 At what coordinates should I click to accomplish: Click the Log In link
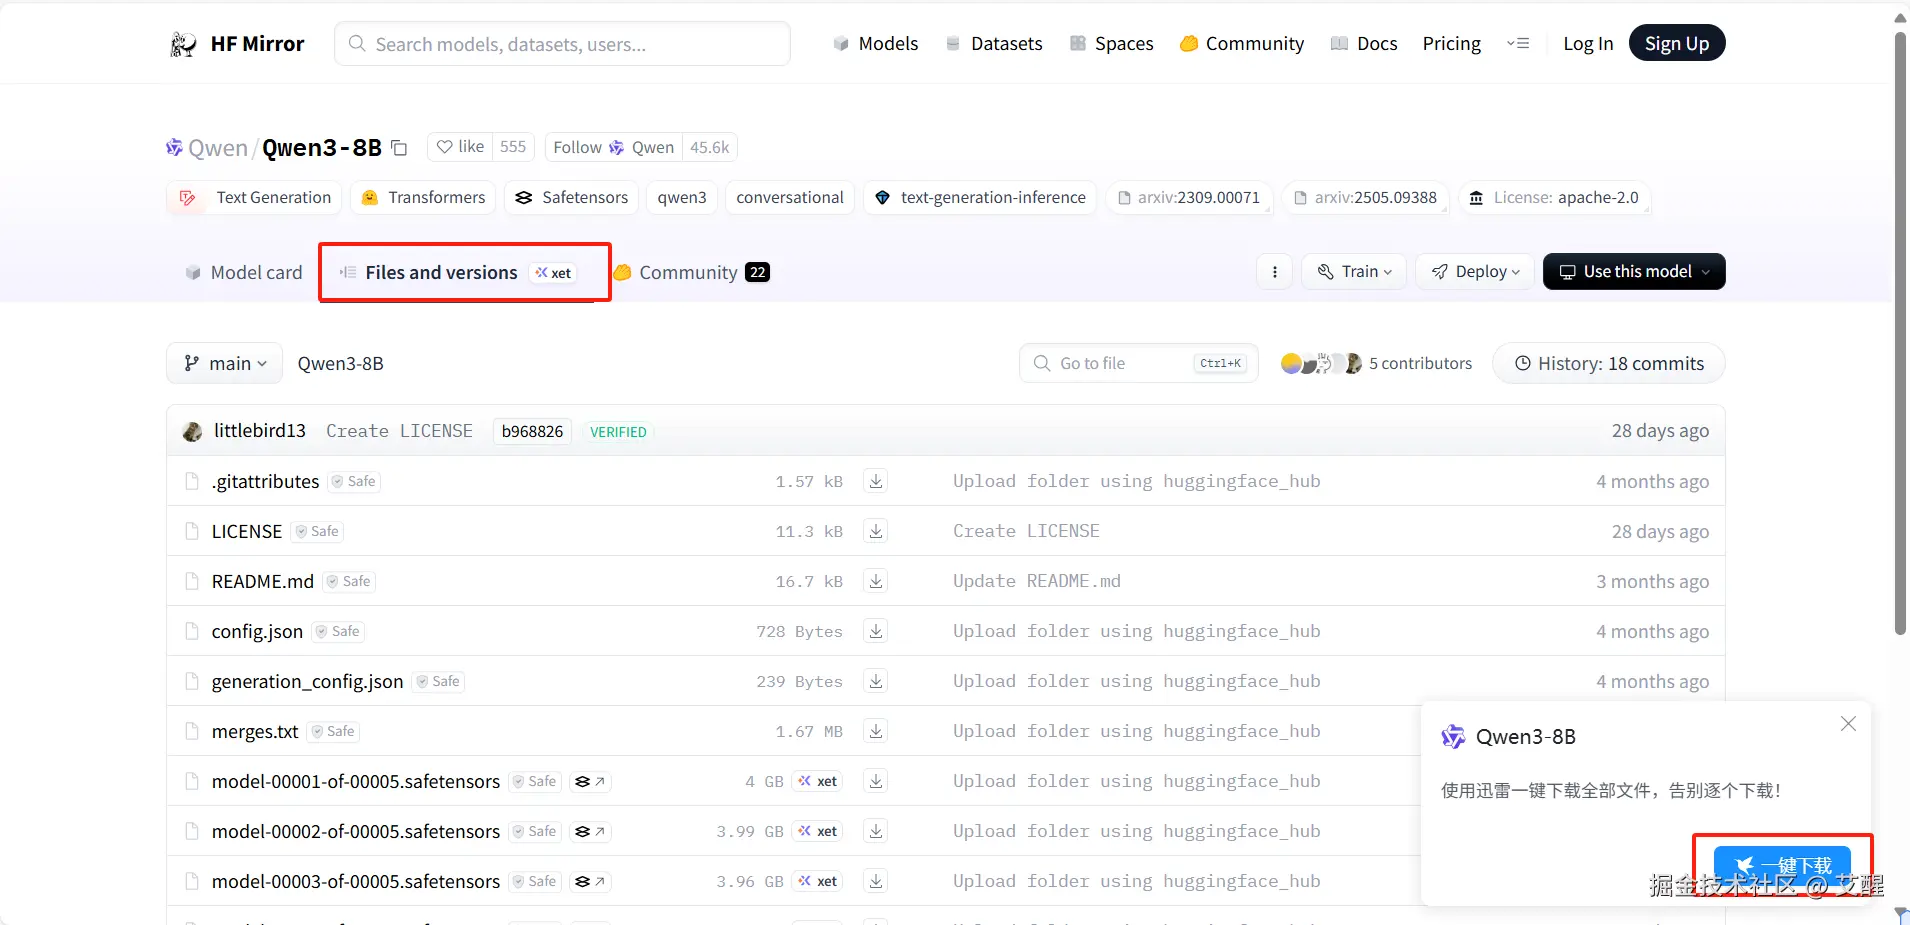(x=1588, y=44)
